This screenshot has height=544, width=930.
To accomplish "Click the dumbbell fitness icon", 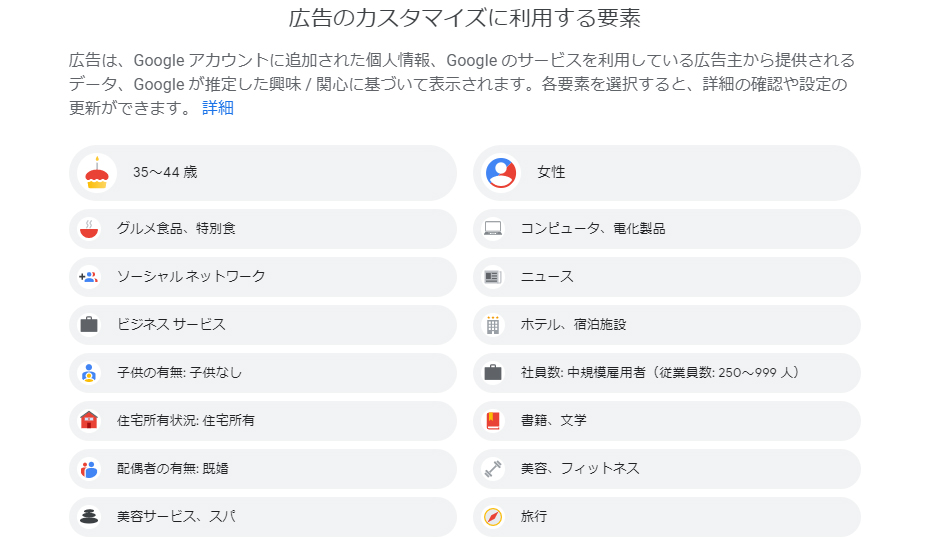I will click(493, 469).
